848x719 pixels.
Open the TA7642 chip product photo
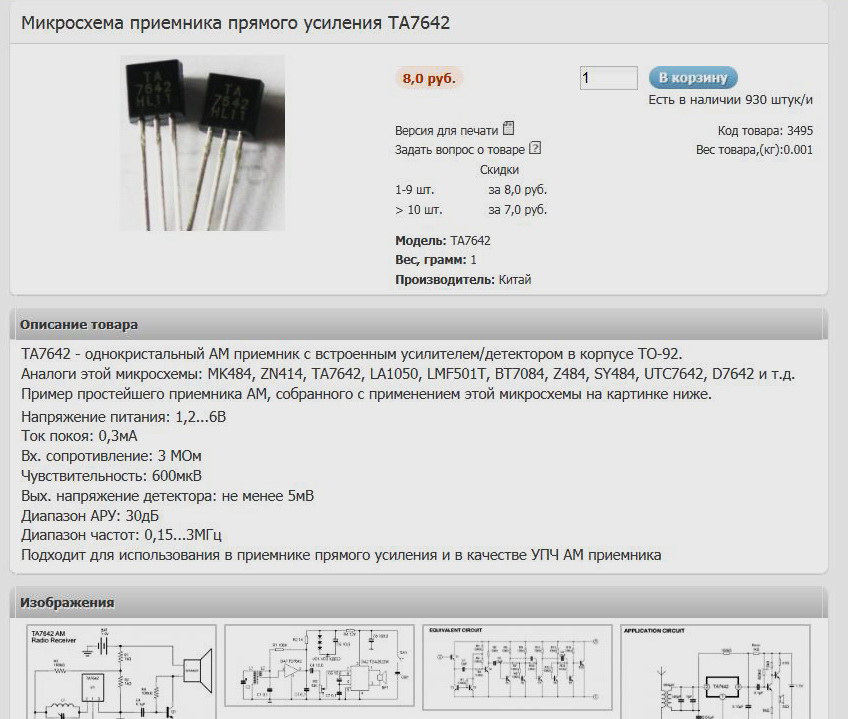coord(202,143)
